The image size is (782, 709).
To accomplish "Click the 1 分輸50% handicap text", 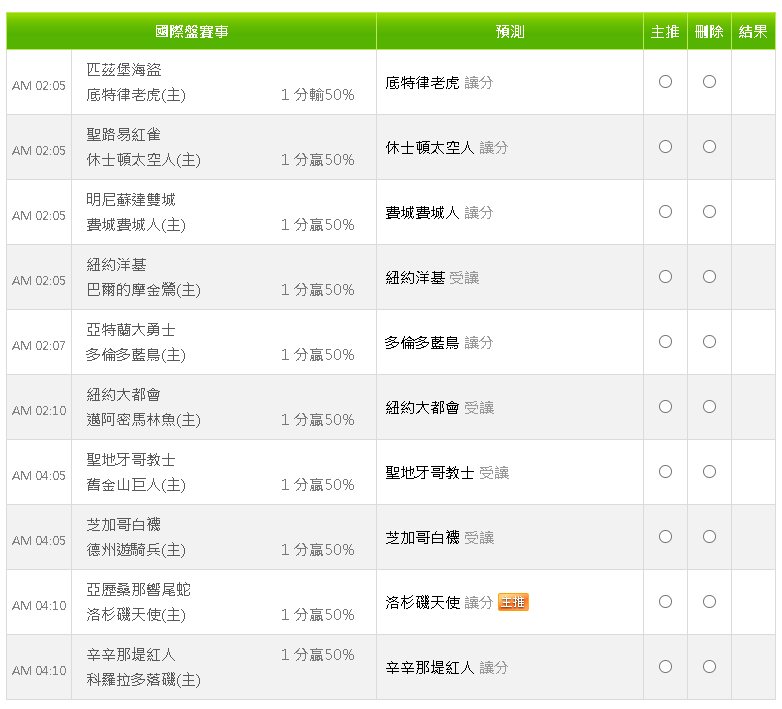I will (x=318, y=95).
